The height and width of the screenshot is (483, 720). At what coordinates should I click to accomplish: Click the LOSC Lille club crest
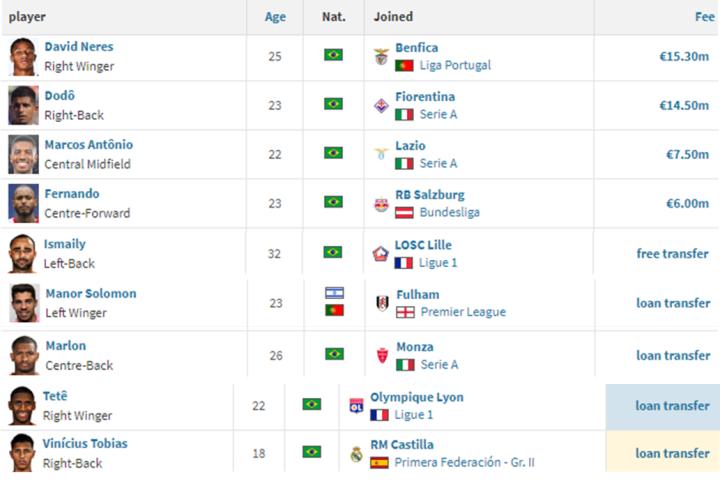[380, 254]
